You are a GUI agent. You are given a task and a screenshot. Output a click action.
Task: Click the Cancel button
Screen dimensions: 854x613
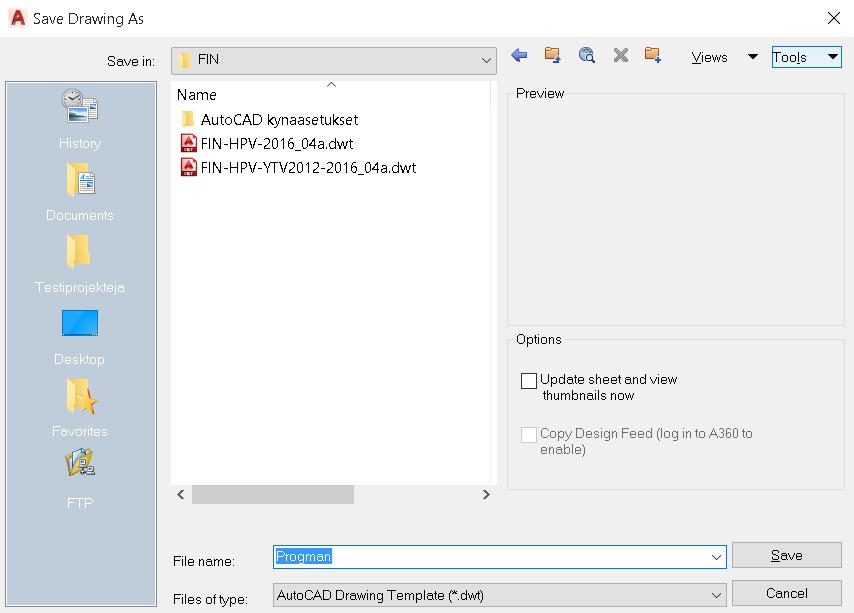786,593
